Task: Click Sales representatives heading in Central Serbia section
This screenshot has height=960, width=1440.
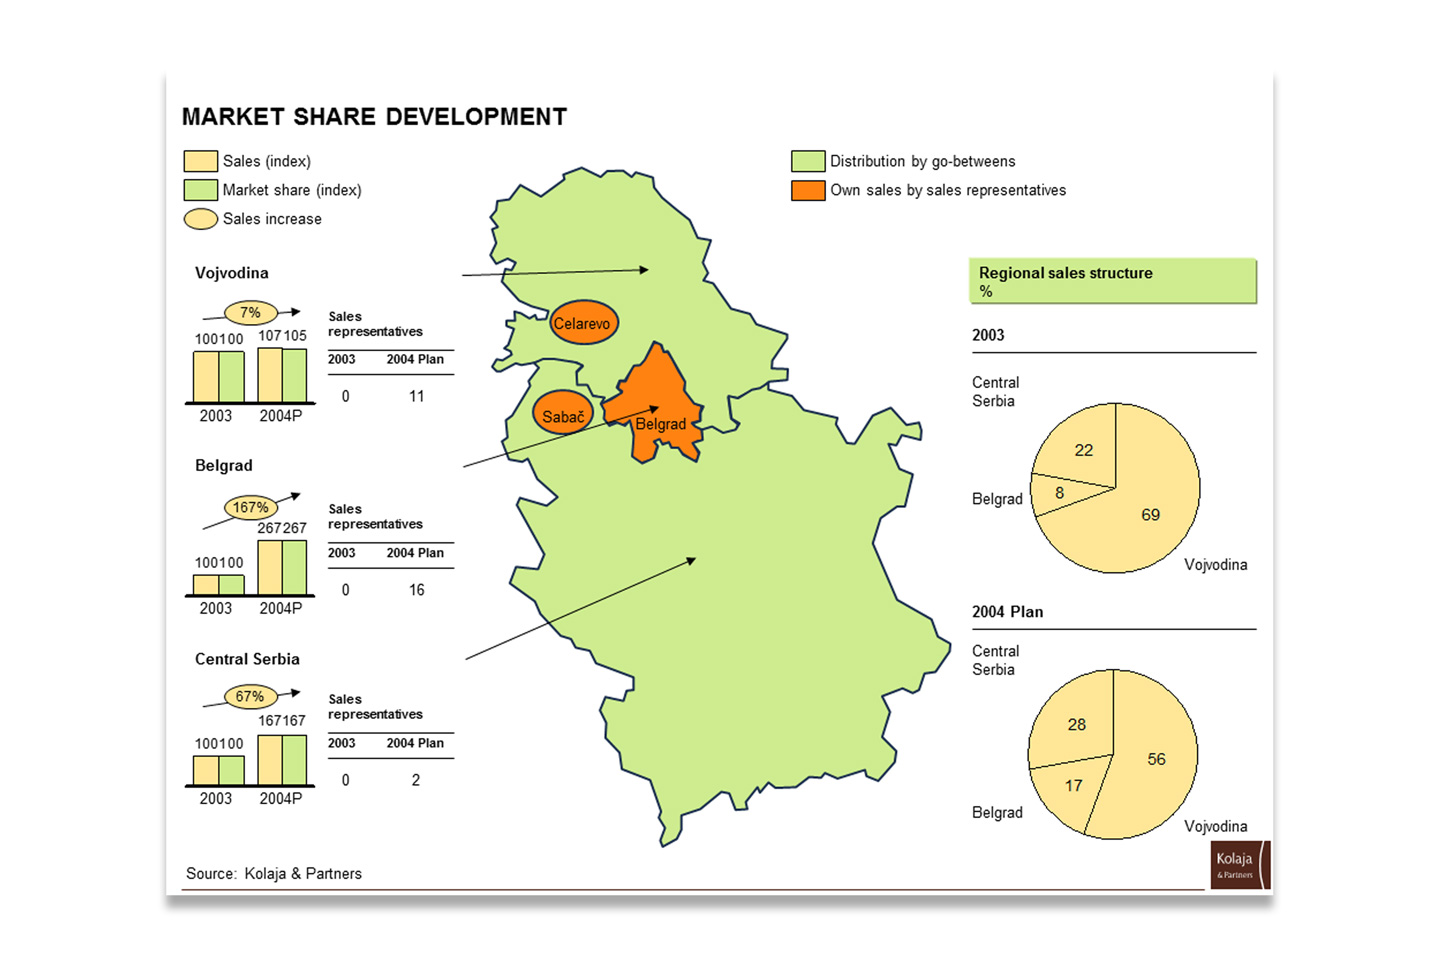Action: point(375,707)
